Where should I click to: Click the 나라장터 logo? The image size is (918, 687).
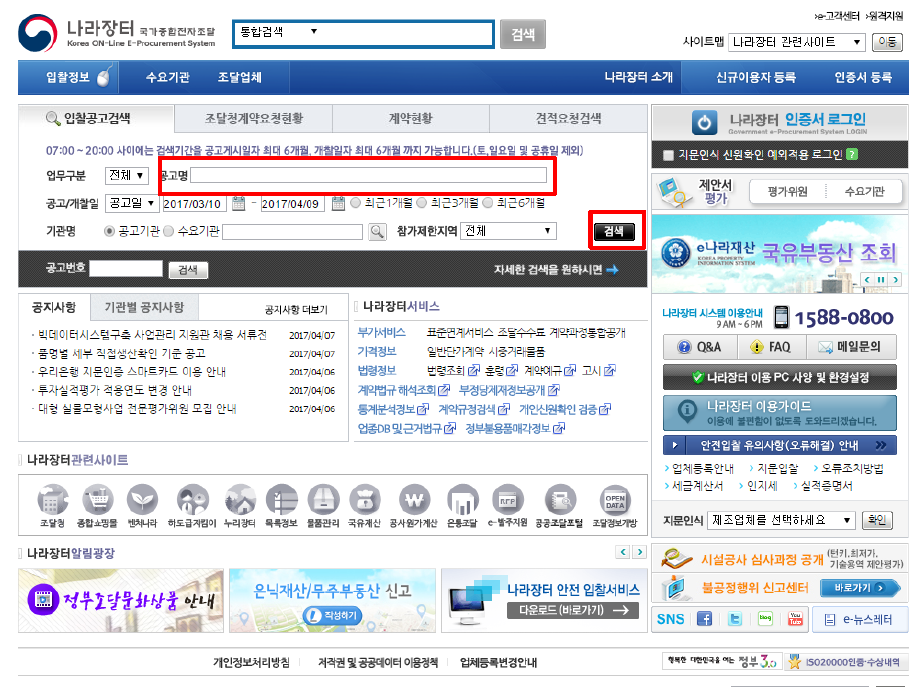[x=117, y=33]
